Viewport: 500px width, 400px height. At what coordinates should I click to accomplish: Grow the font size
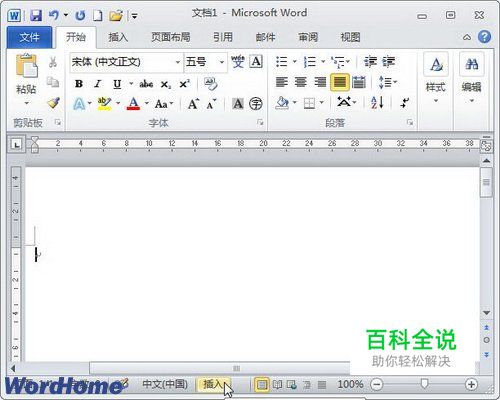193,104
